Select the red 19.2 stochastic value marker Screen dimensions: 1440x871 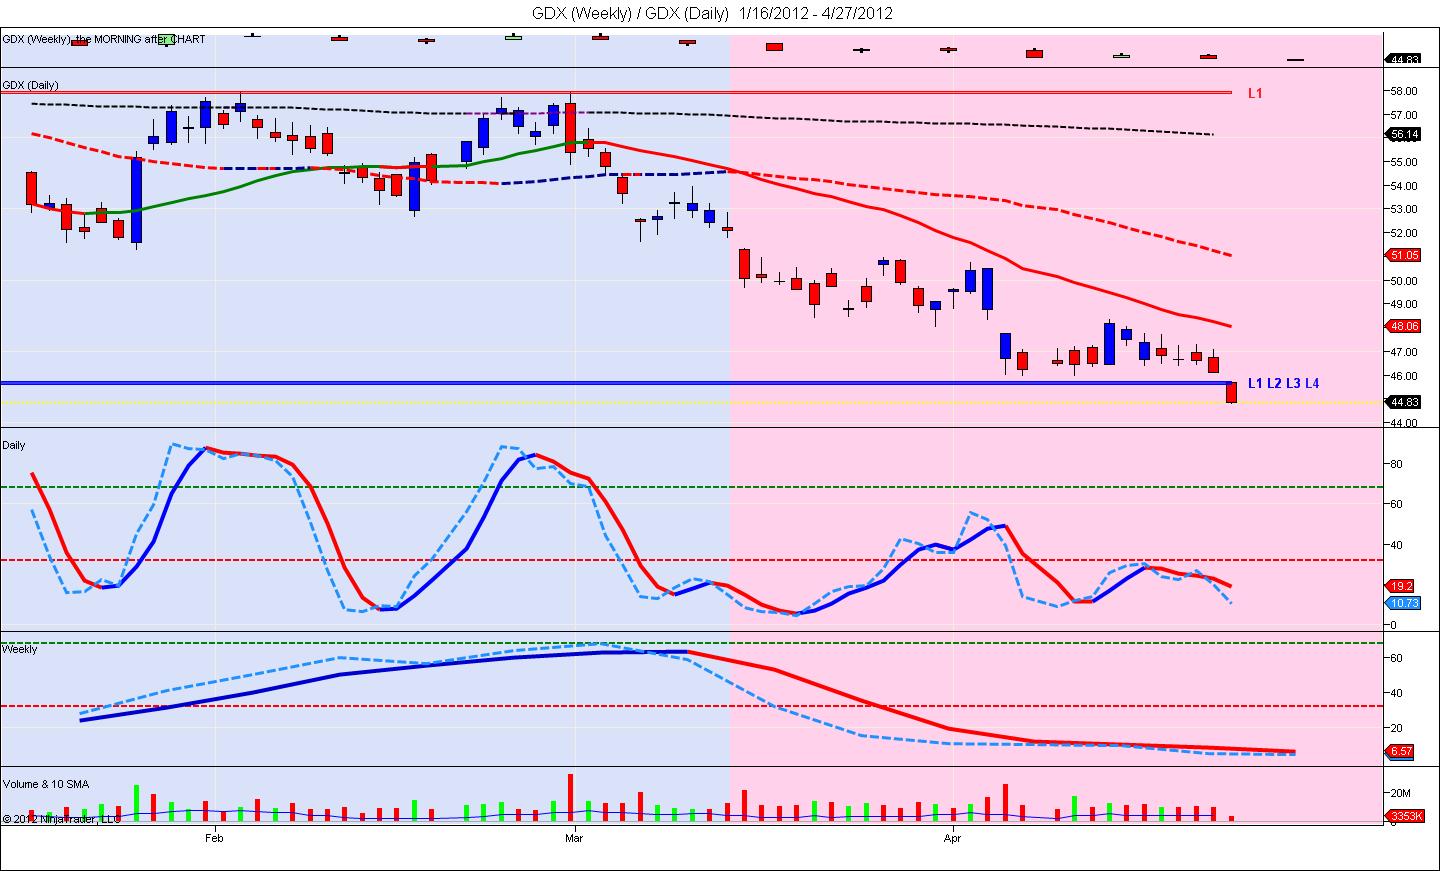point(1402,586)
